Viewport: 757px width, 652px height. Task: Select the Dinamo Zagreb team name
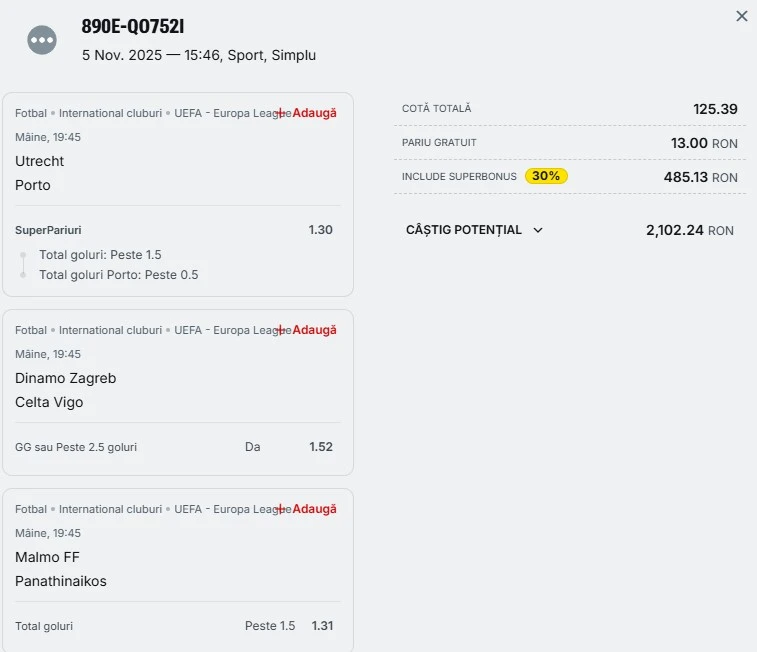tap(66, 378)
